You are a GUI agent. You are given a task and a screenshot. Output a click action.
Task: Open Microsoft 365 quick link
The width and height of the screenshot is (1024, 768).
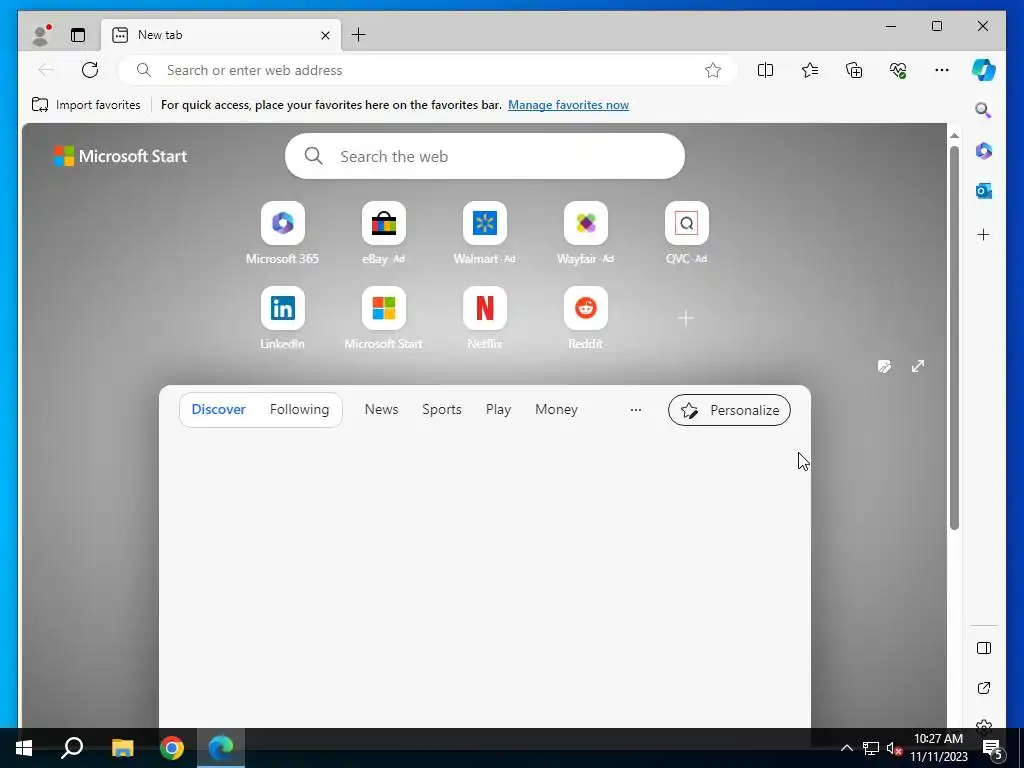click(282, 233)
